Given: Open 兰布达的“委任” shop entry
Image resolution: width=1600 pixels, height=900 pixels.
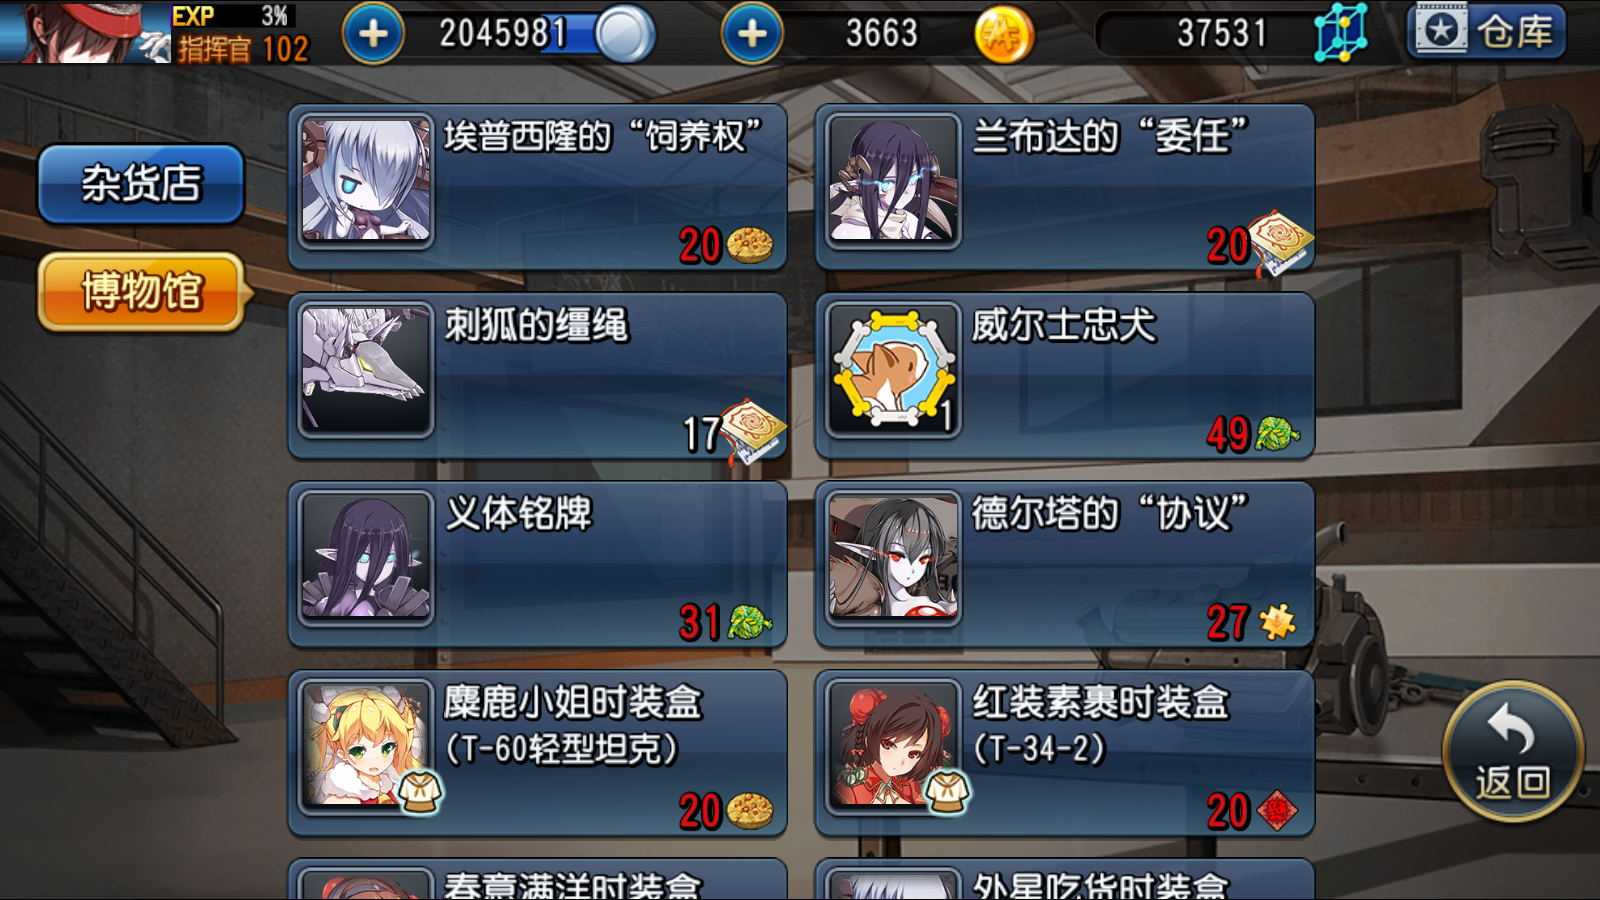Looking at the screenshot, I should click(x=1065, y=187).
